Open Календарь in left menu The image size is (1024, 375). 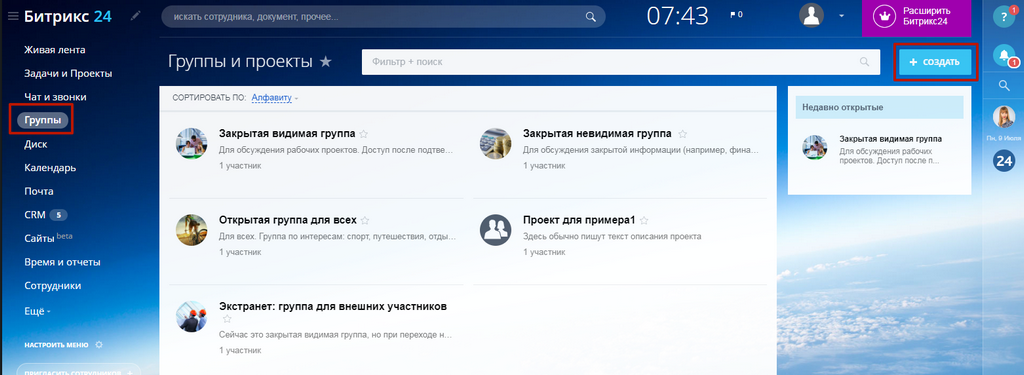(x=50, y=168)
